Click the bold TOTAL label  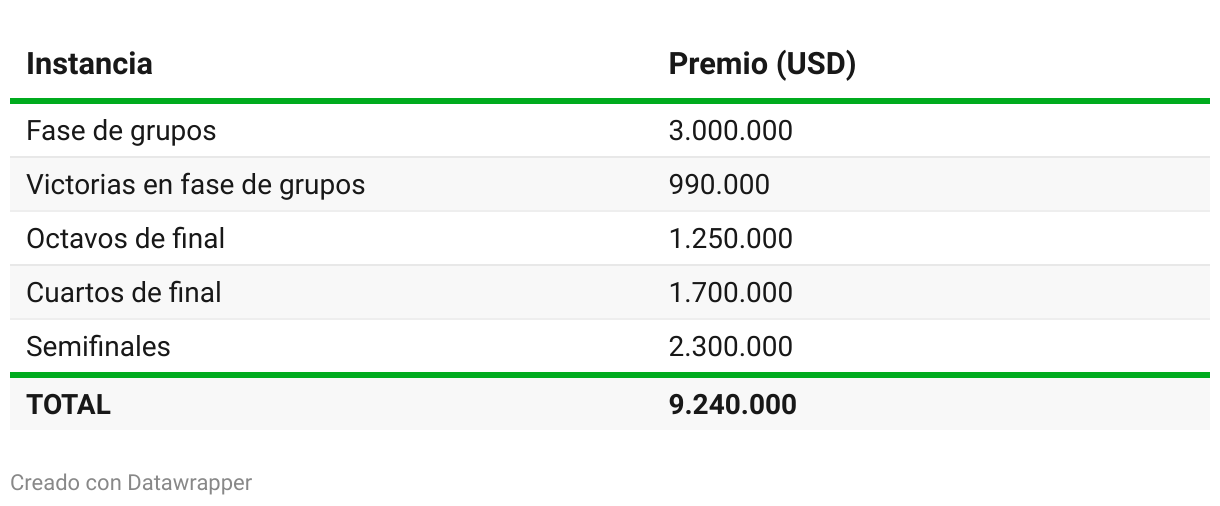click(x=68, y=404)
